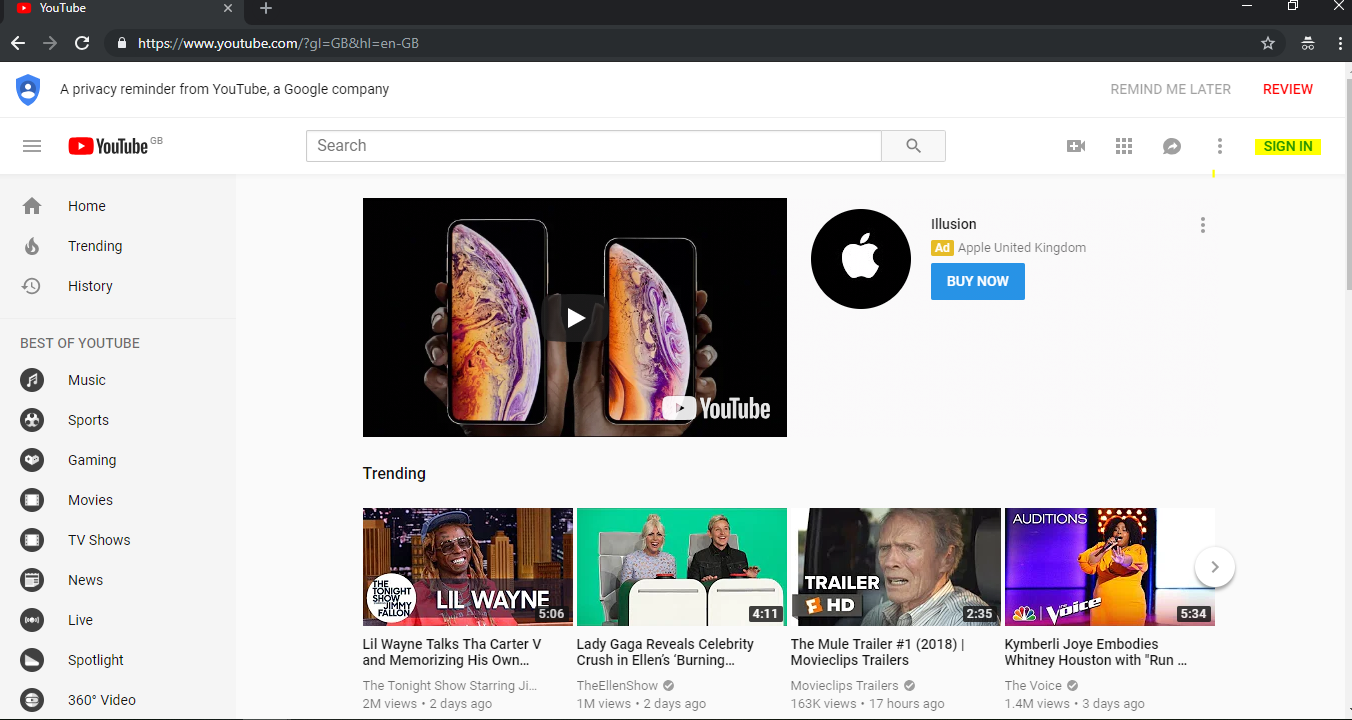The height and width of the screenshot is (720, 1352).
Task: Open the hamburger guide menu
Action: coord(32,146)
